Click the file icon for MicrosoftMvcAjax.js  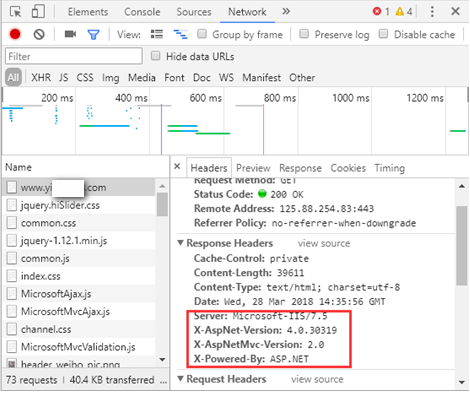[x=12, y=311]
